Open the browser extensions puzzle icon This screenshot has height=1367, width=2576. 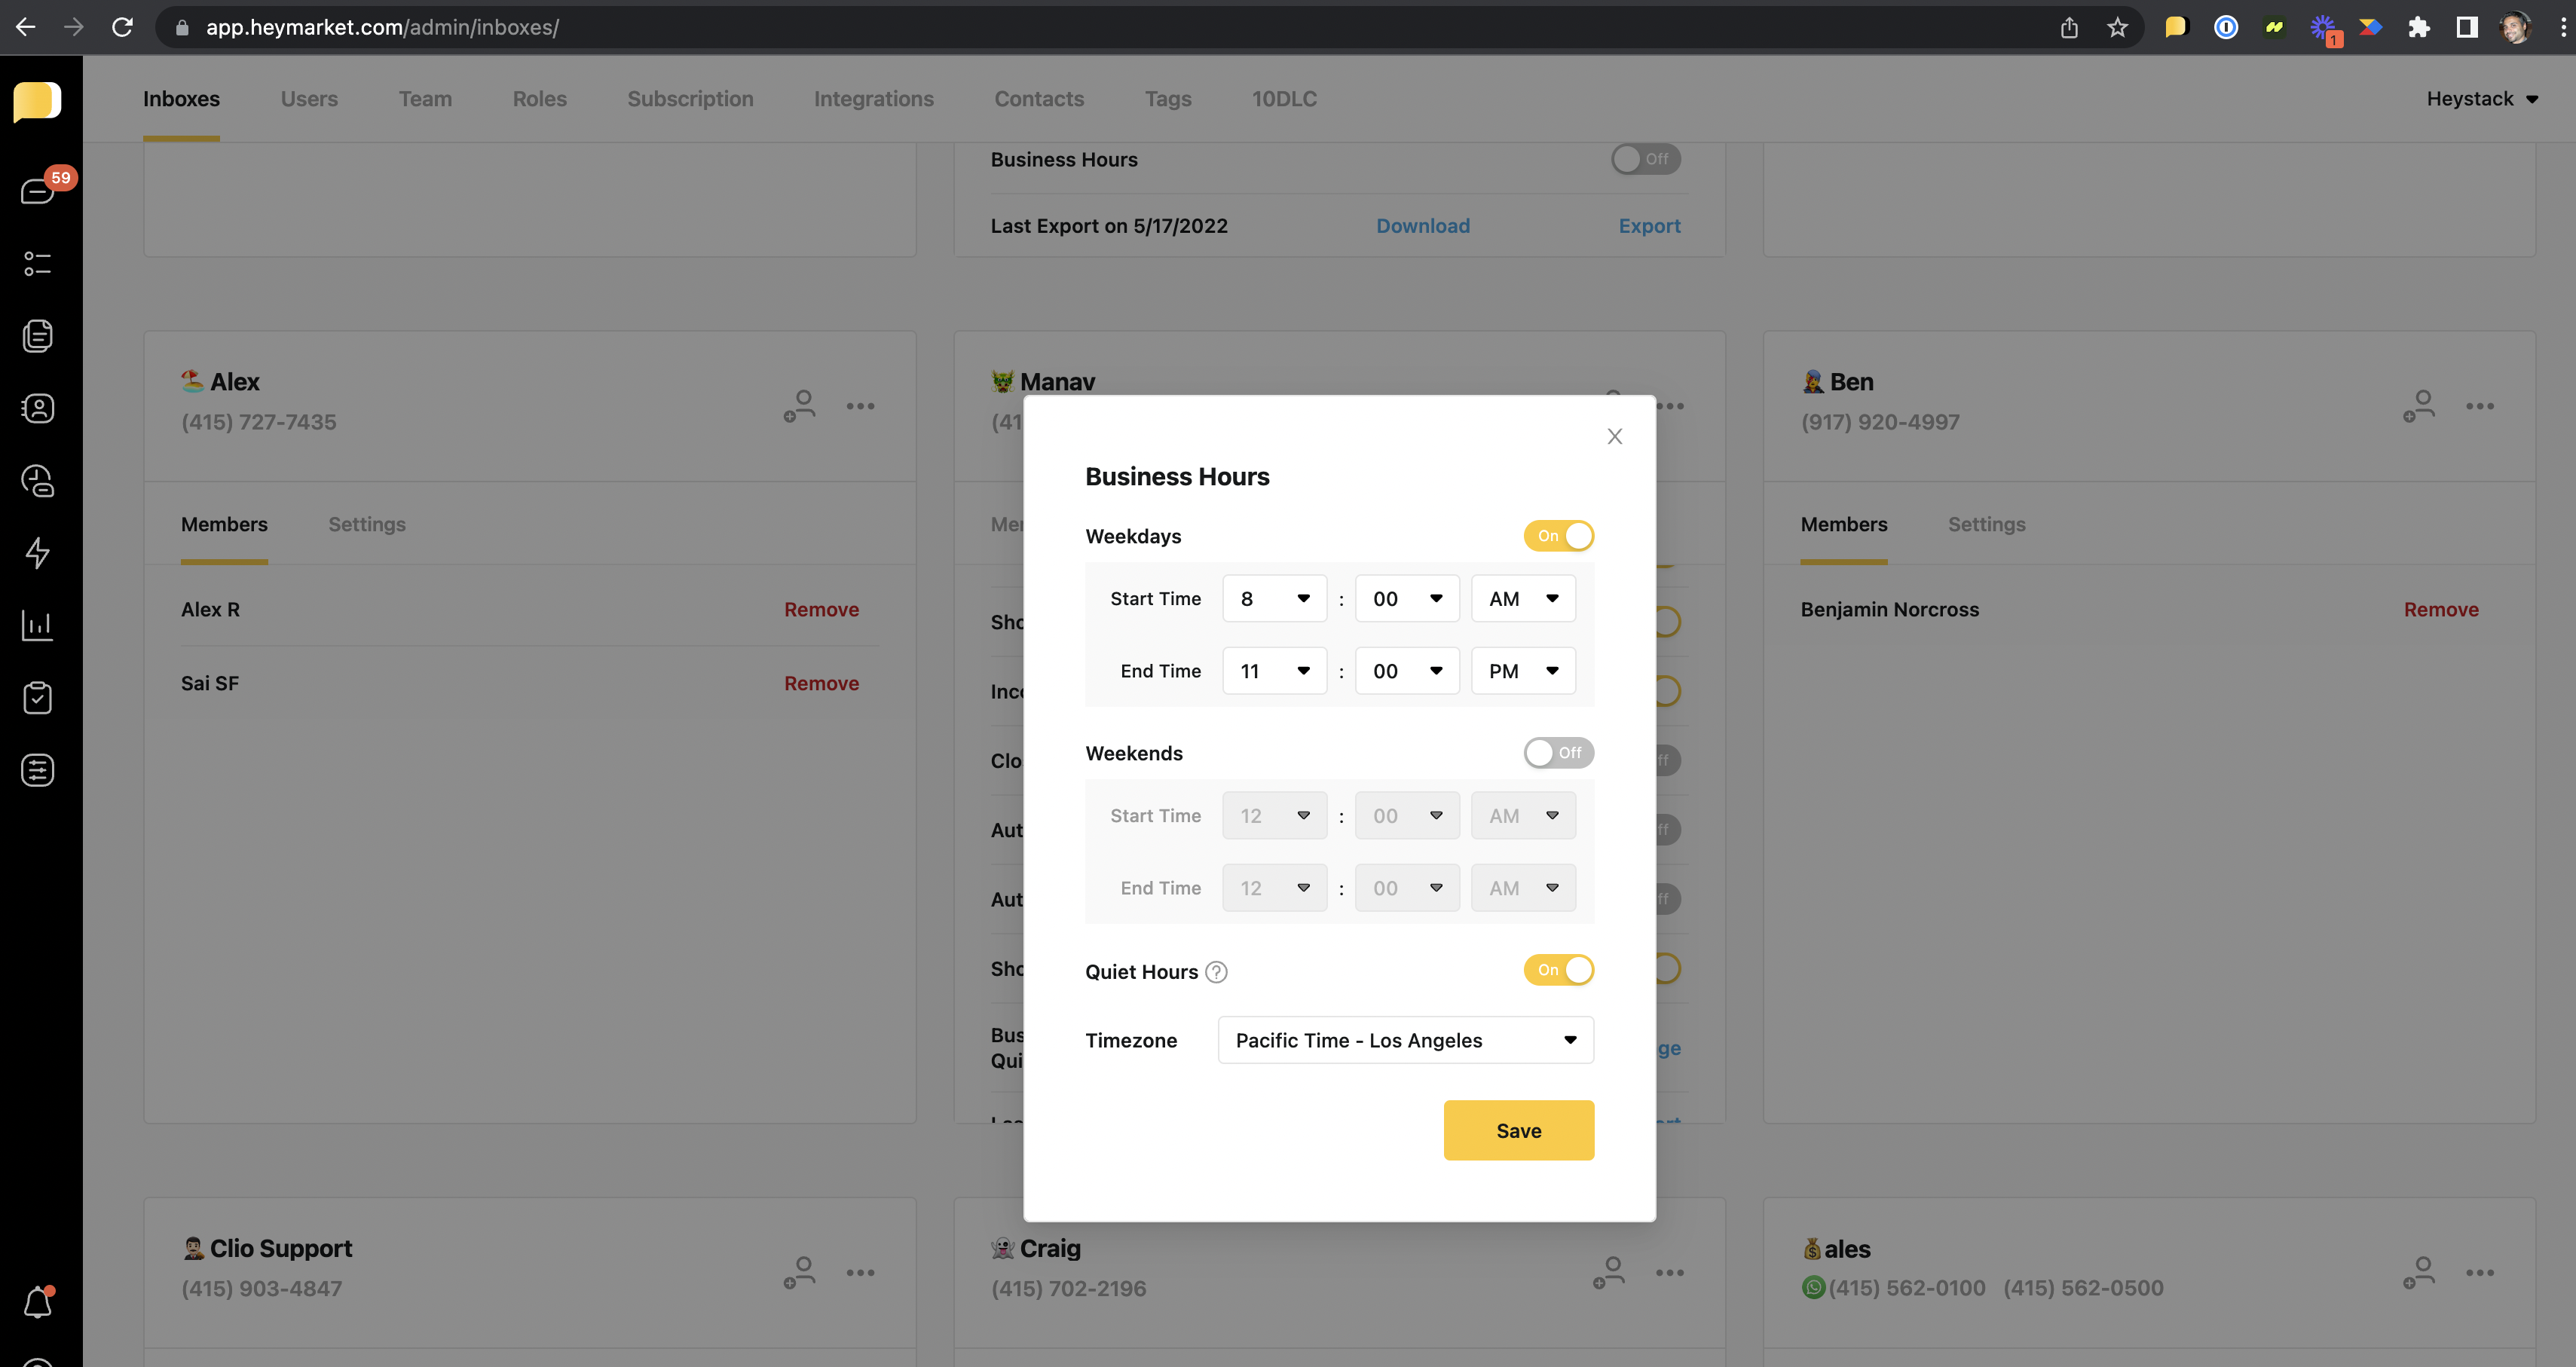[2418, 27]
